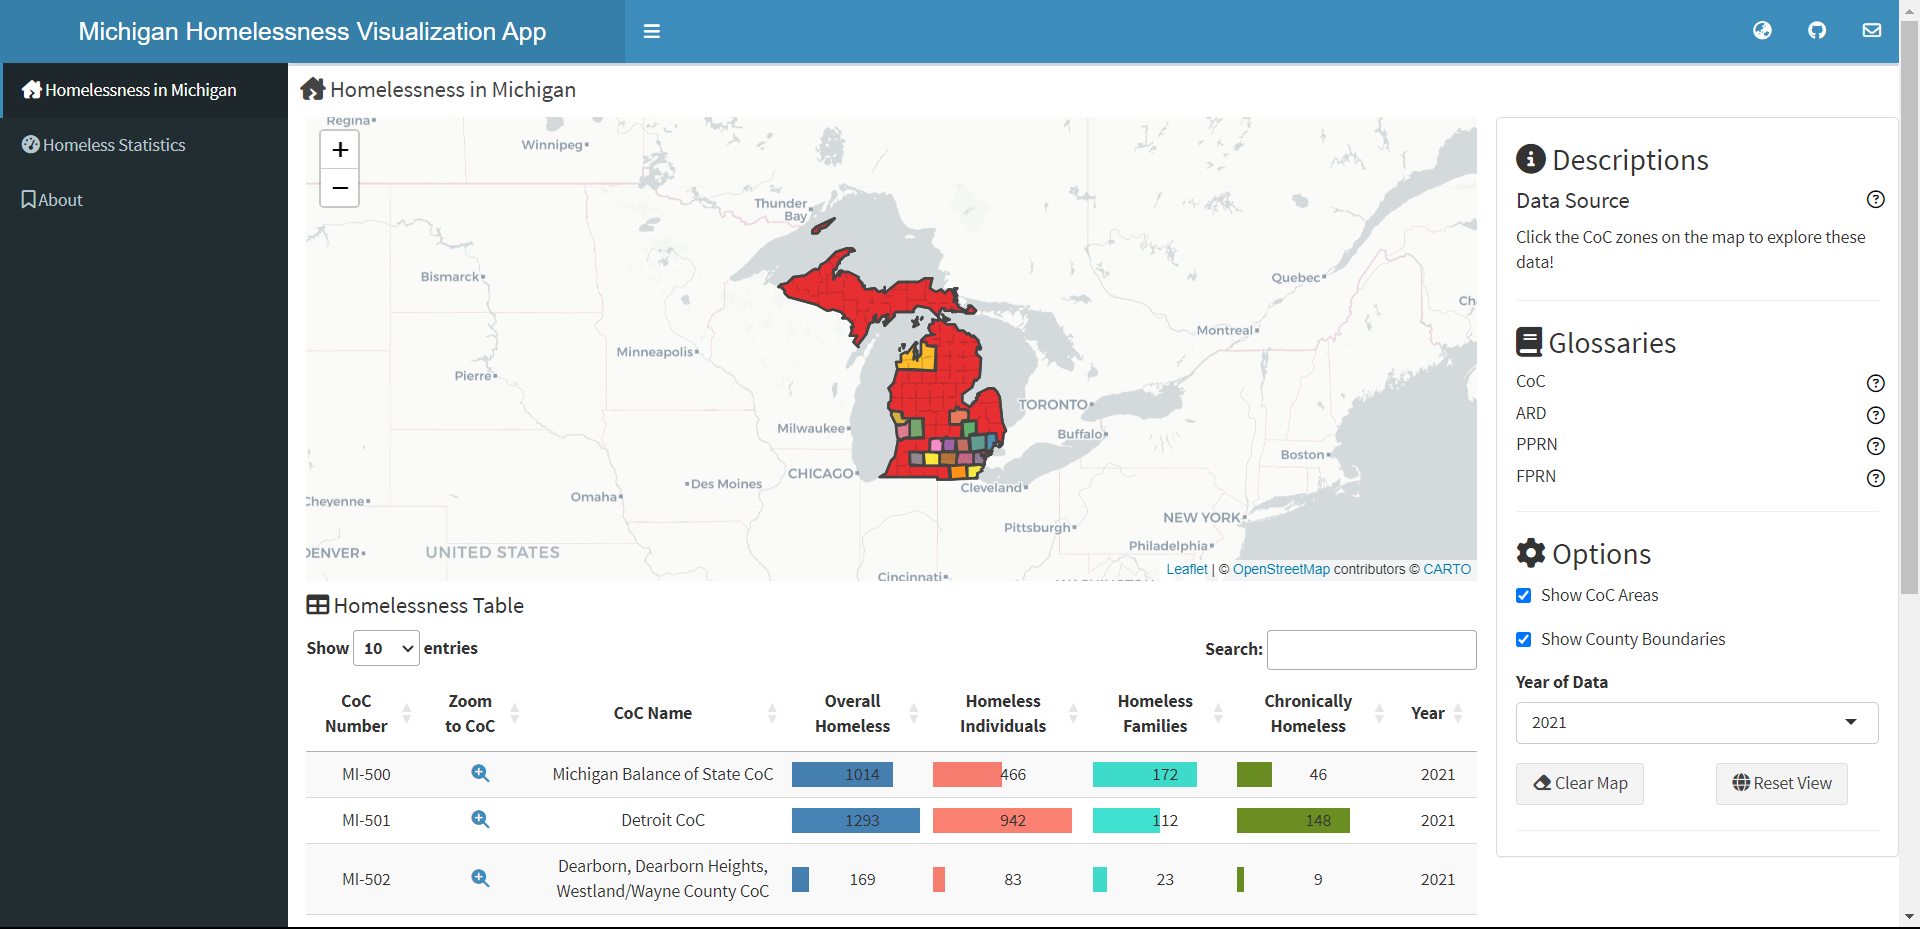Click the MI-502 number cell
The image size is (1920, 929).
pos(366,879)
